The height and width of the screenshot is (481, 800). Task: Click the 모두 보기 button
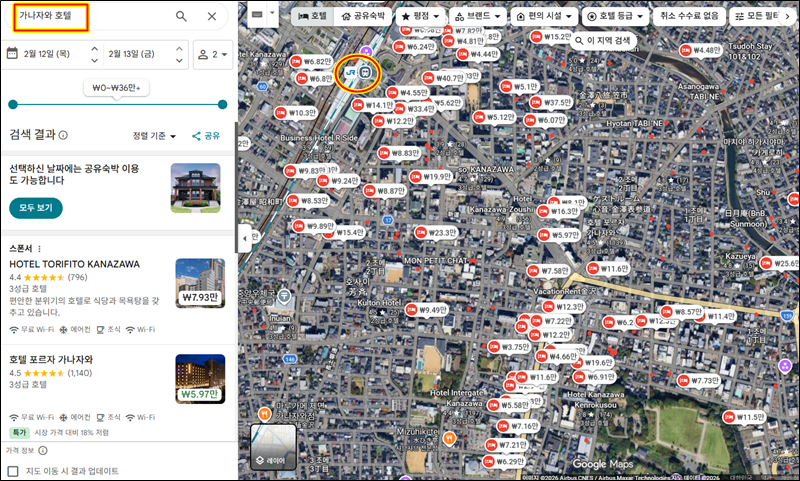pyautogui.click(x=36, y=208)
